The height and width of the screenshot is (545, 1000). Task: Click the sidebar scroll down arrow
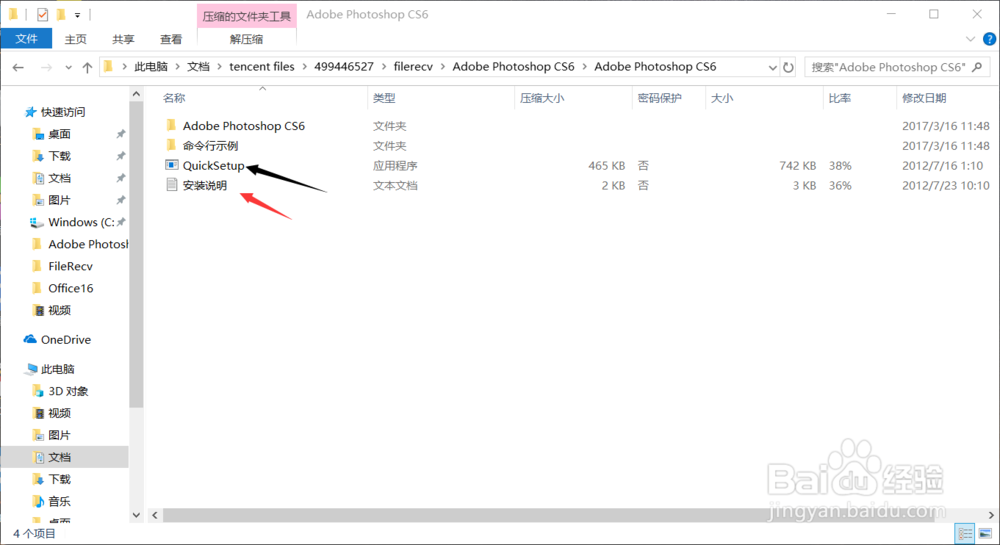136,515
